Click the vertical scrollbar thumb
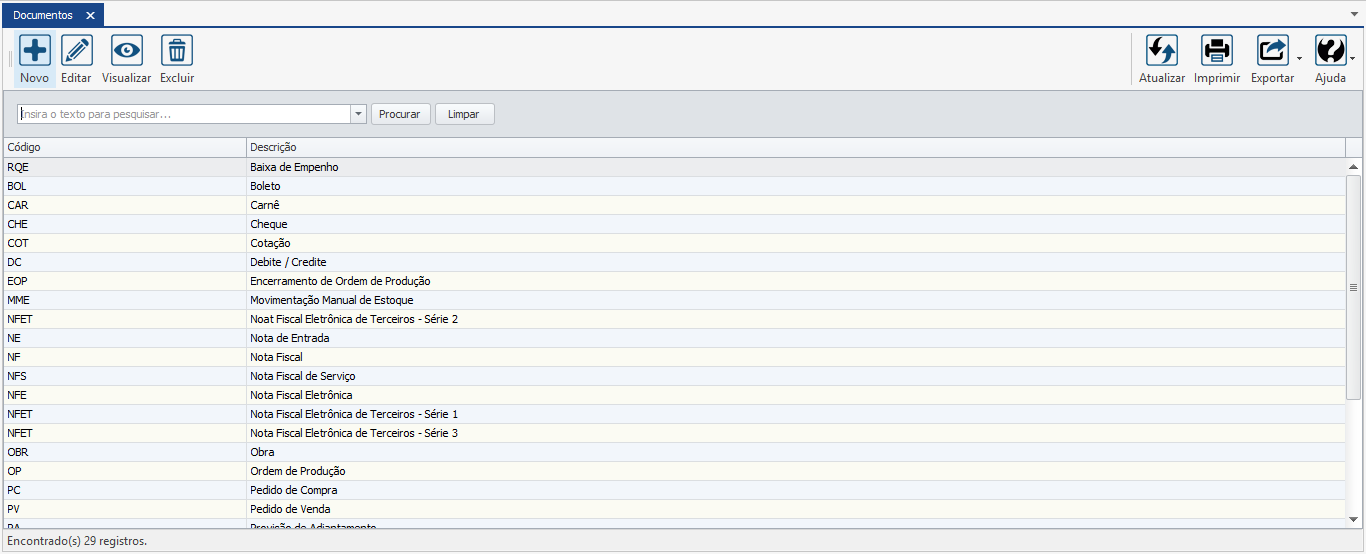This screenshot has width=1366, height=554. pos(1354,287)
